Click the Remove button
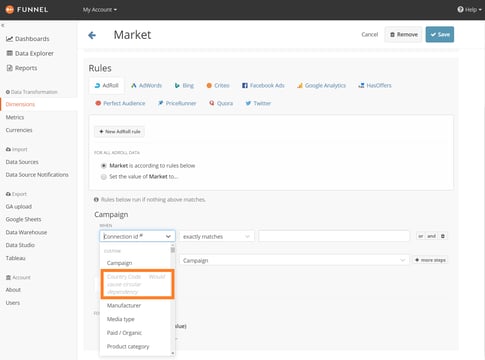 coord(403,34)
